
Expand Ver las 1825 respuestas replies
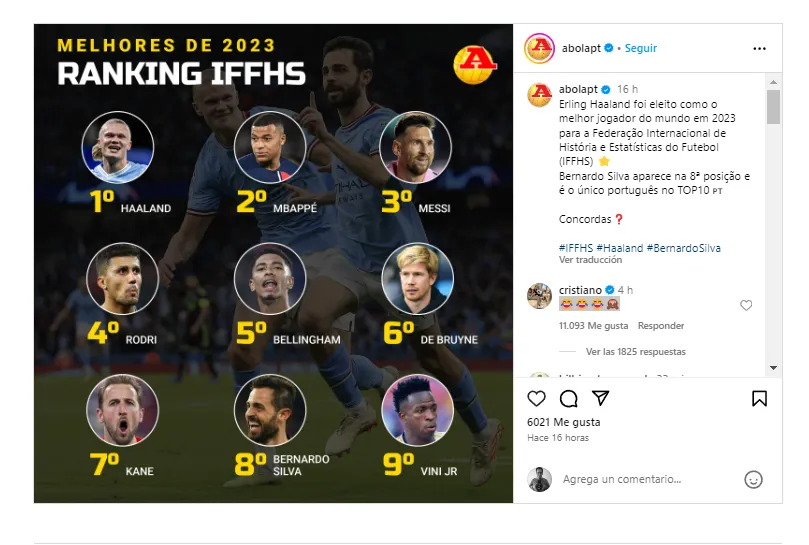coord(635,352)
